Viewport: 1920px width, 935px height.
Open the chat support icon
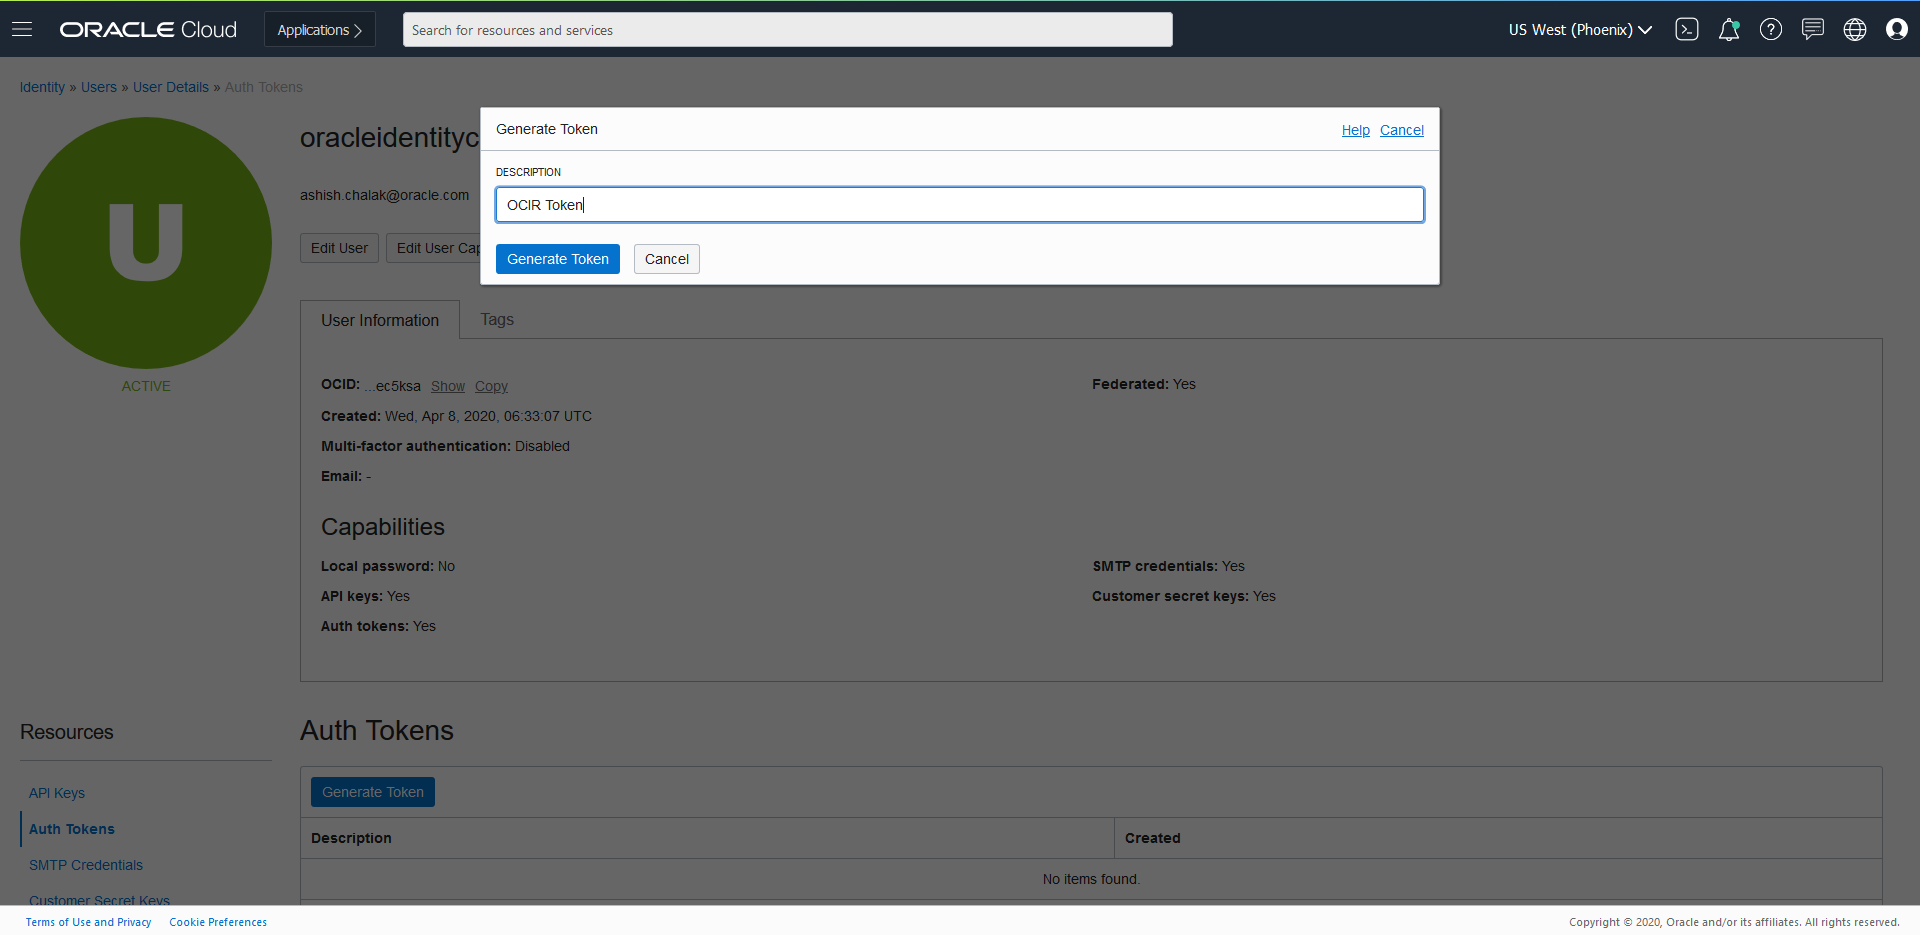(x=1813, y=30)
